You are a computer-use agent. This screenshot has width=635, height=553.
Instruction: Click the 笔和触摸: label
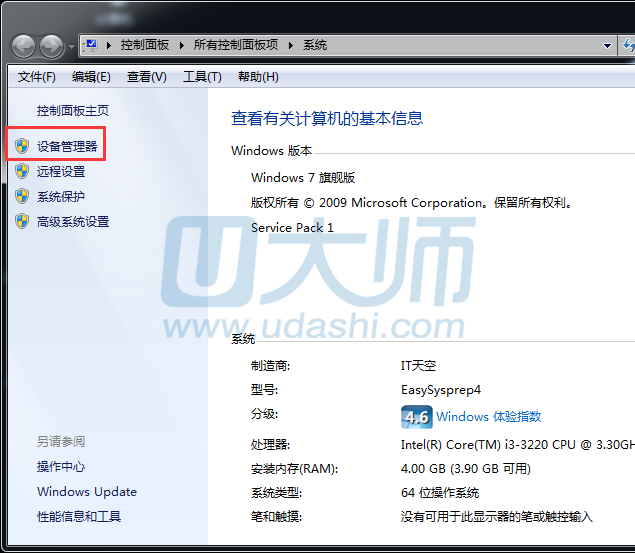pos(276,517)
